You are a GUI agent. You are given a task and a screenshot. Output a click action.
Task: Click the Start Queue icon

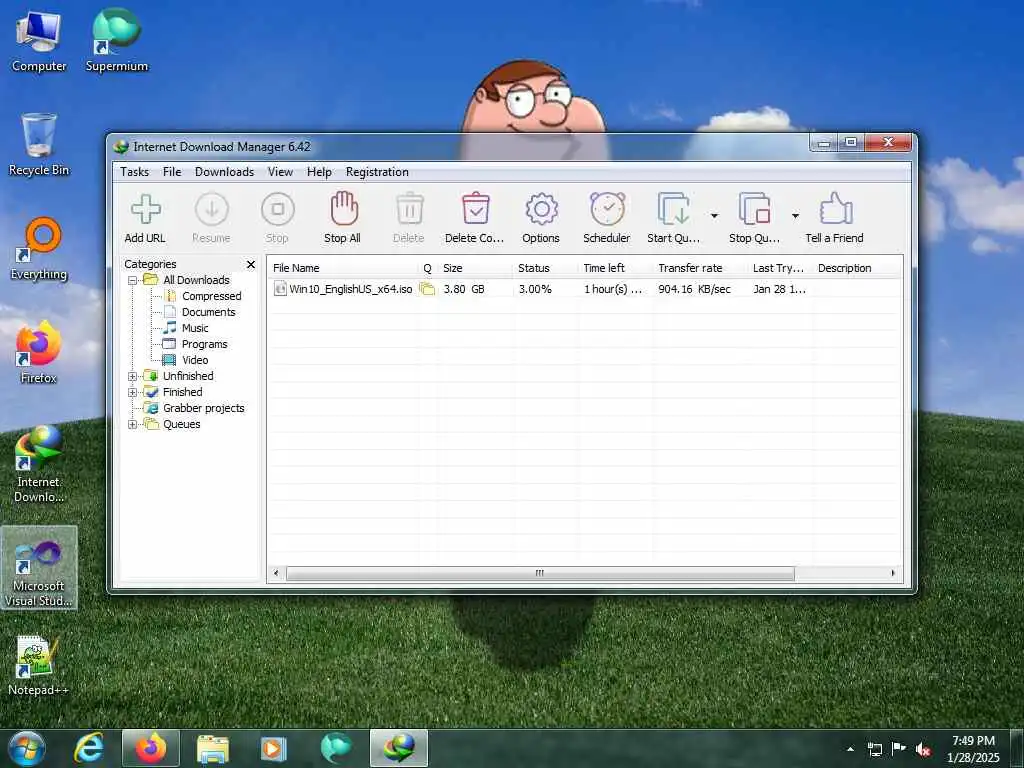673,209
